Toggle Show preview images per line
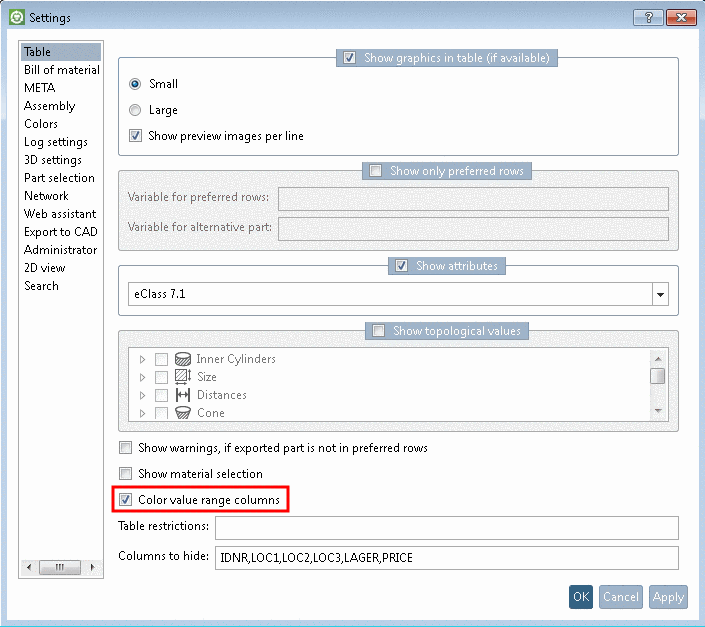 (x=135, y=136)
